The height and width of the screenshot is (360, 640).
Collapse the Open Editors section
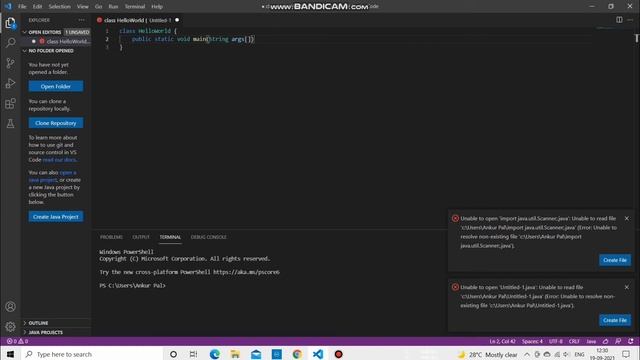[x=44, y=32]
